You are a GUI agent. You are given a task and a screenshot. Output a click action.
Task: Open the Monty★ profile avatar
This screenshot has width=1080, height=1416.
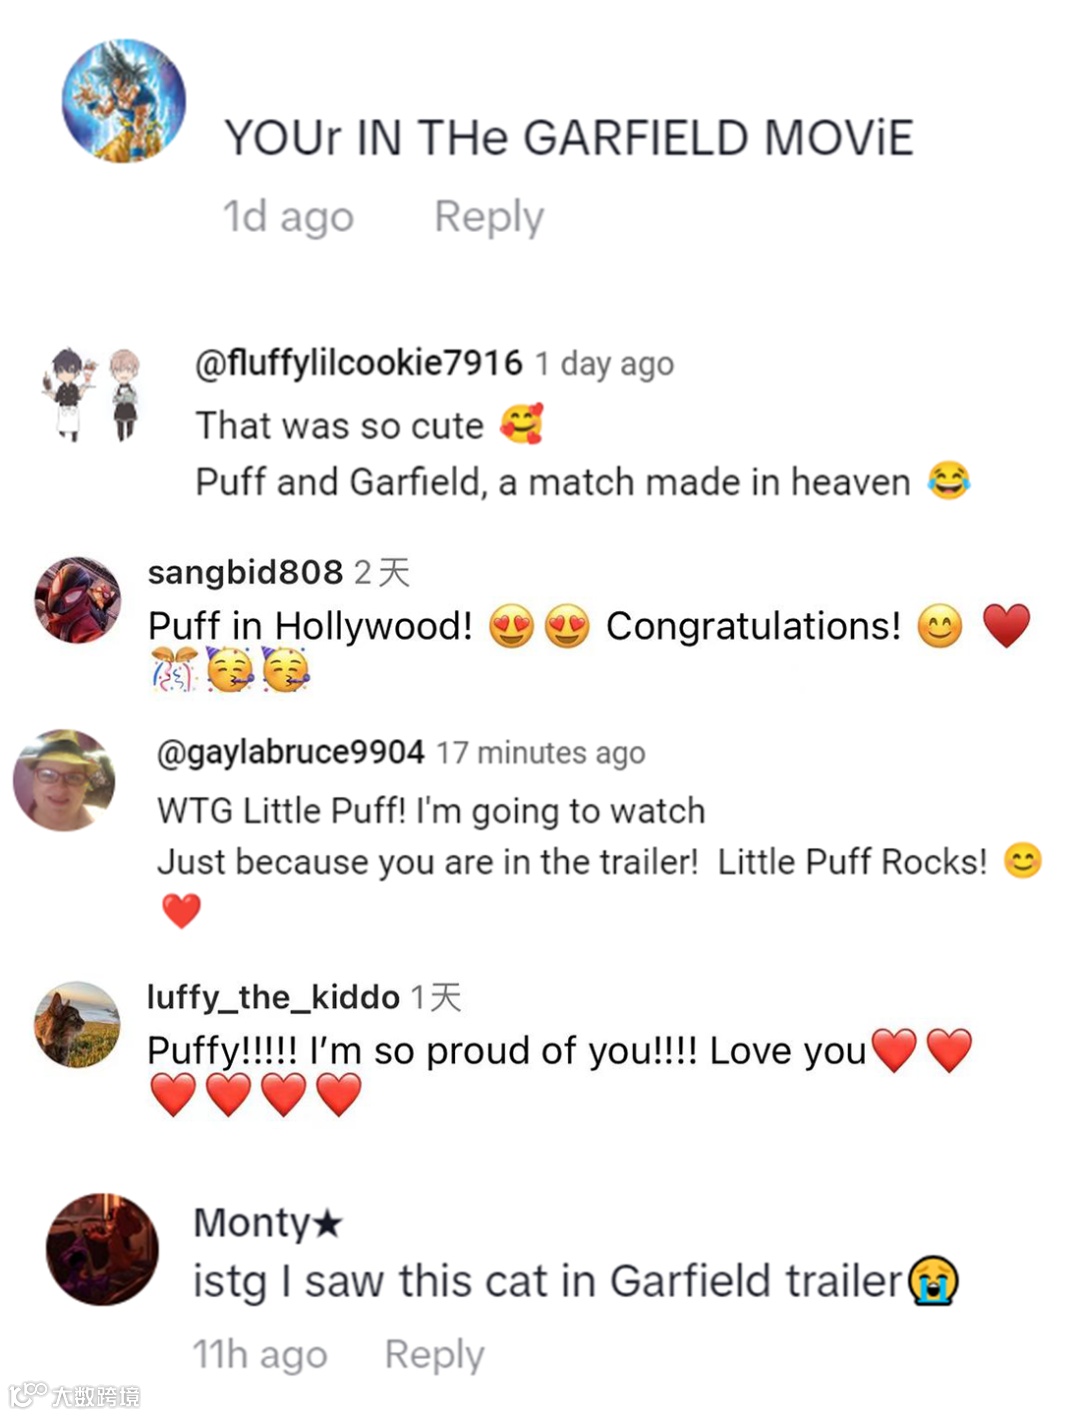pos(102,1249)
